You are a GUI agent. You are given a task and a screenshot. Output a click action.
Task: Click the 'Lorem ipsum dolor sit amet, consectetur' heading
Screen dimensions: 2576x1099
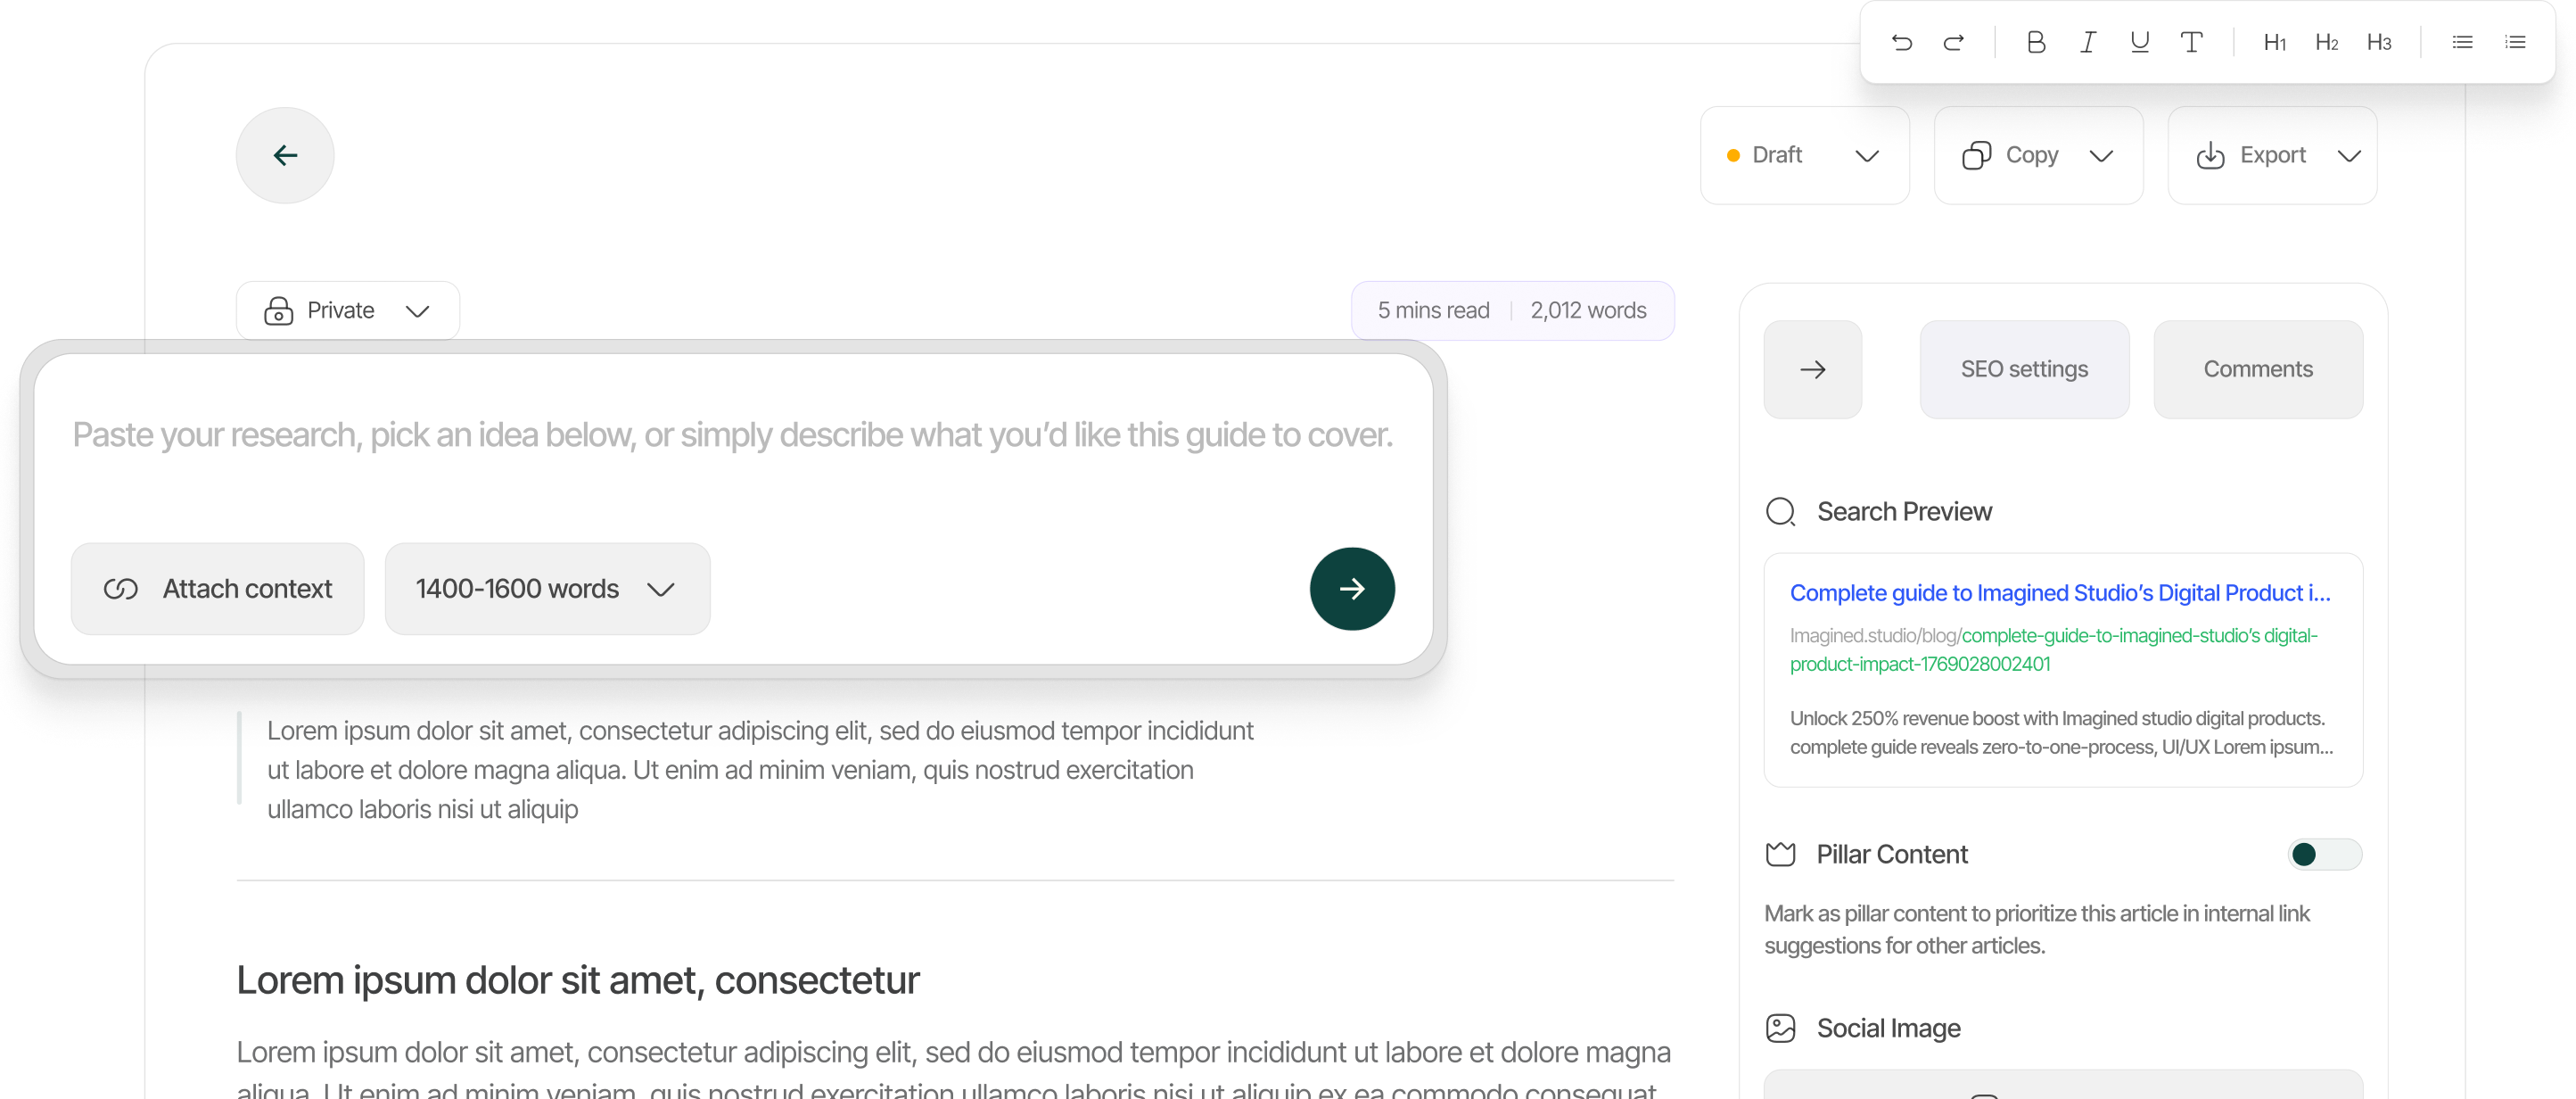(x=578, y=980)
